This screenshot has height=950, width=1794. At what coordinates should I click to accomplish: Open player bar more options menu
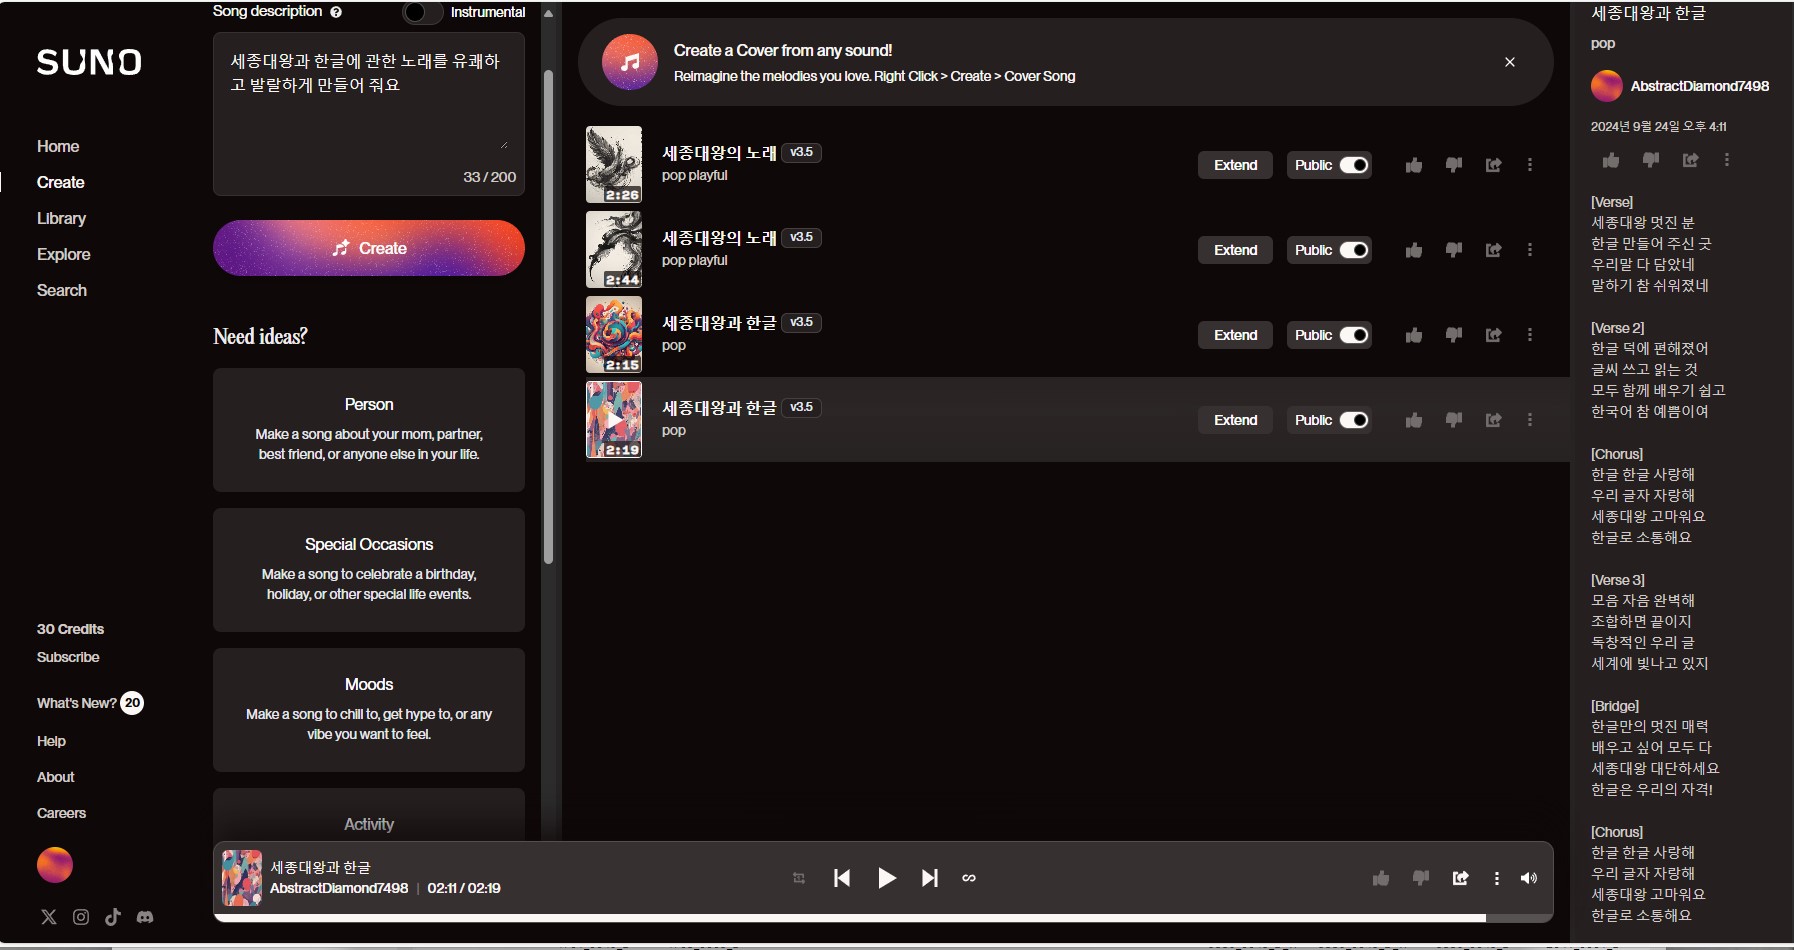[1496, 878]
